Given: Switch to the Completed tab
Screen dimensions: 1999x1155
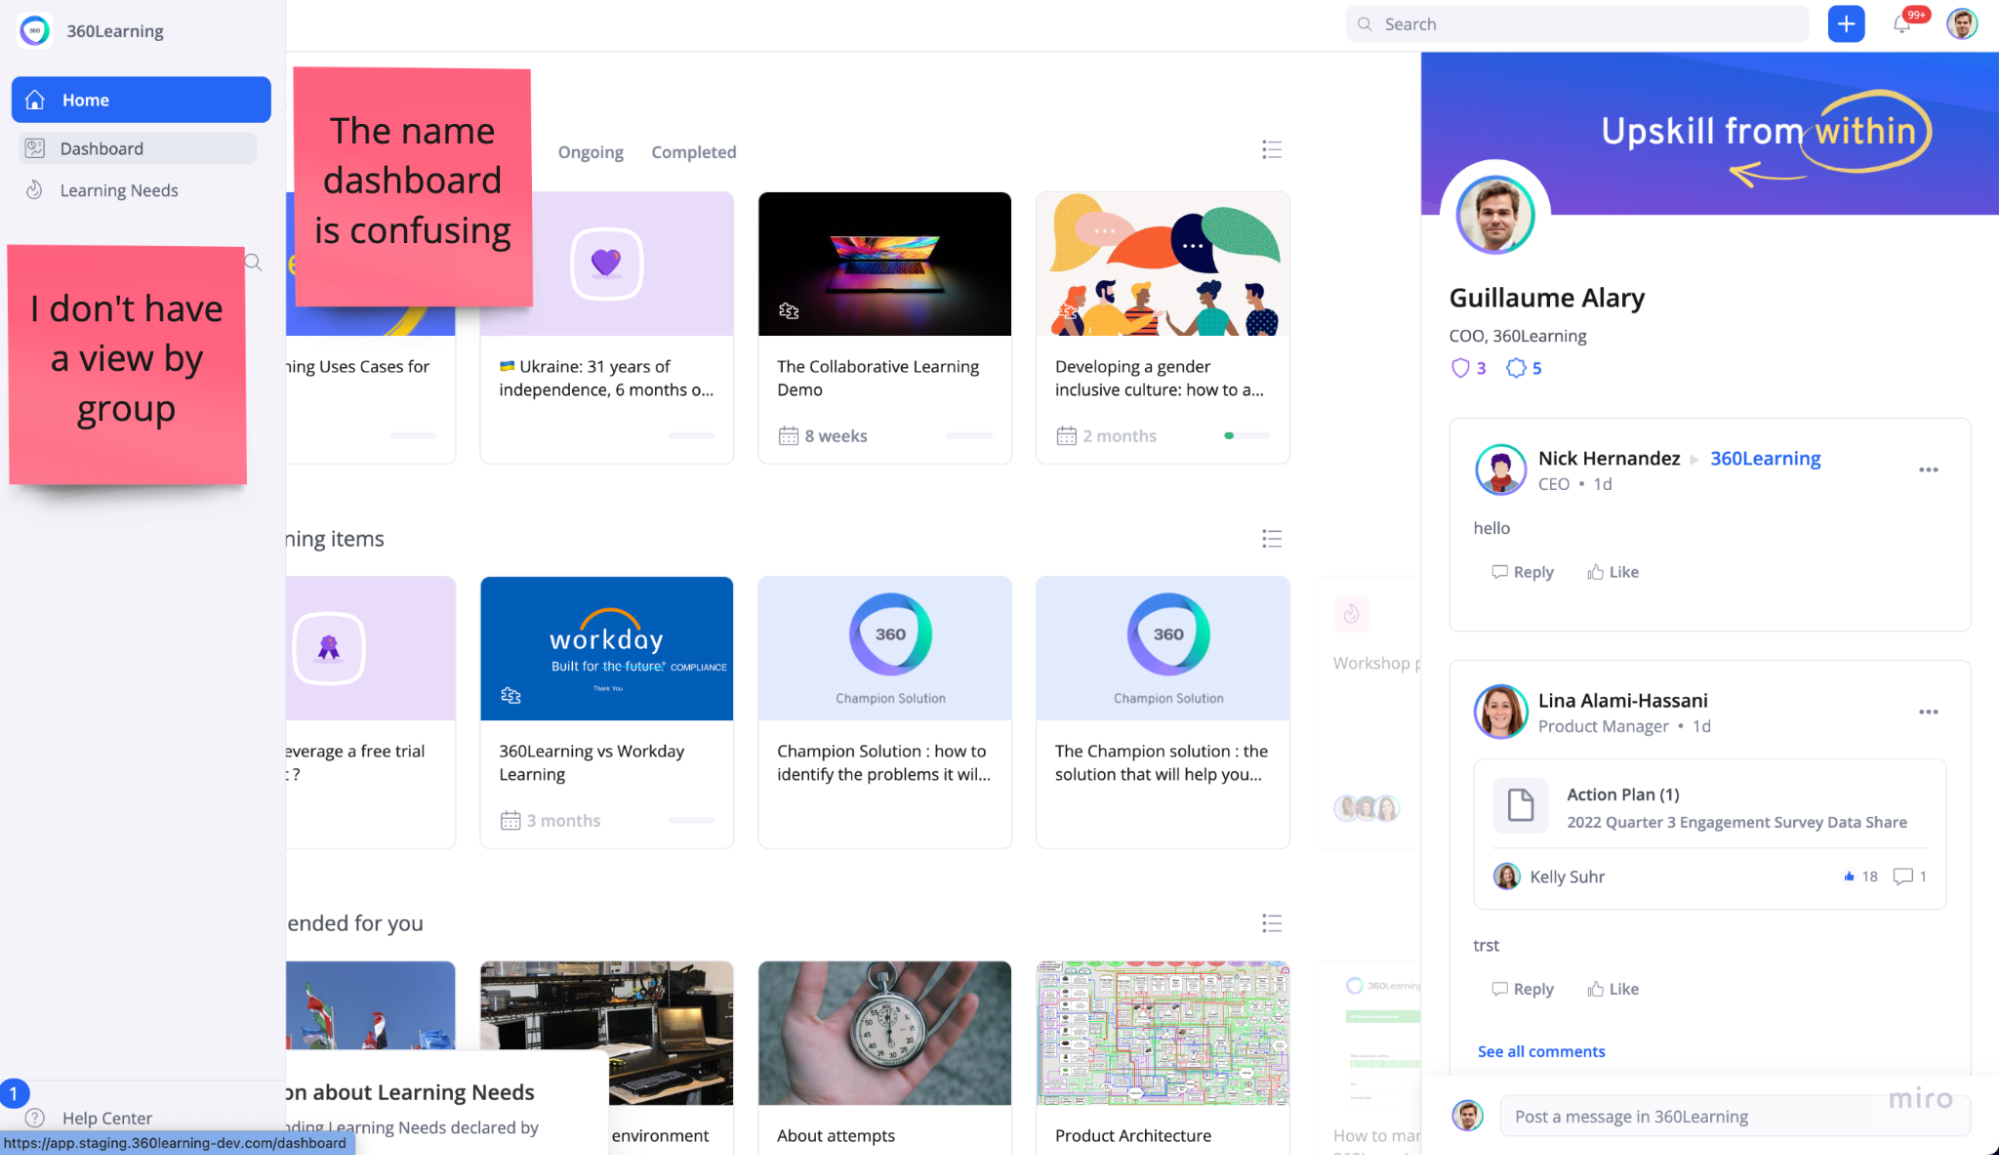Looking at the screenshot, I should tap(693, 152).
